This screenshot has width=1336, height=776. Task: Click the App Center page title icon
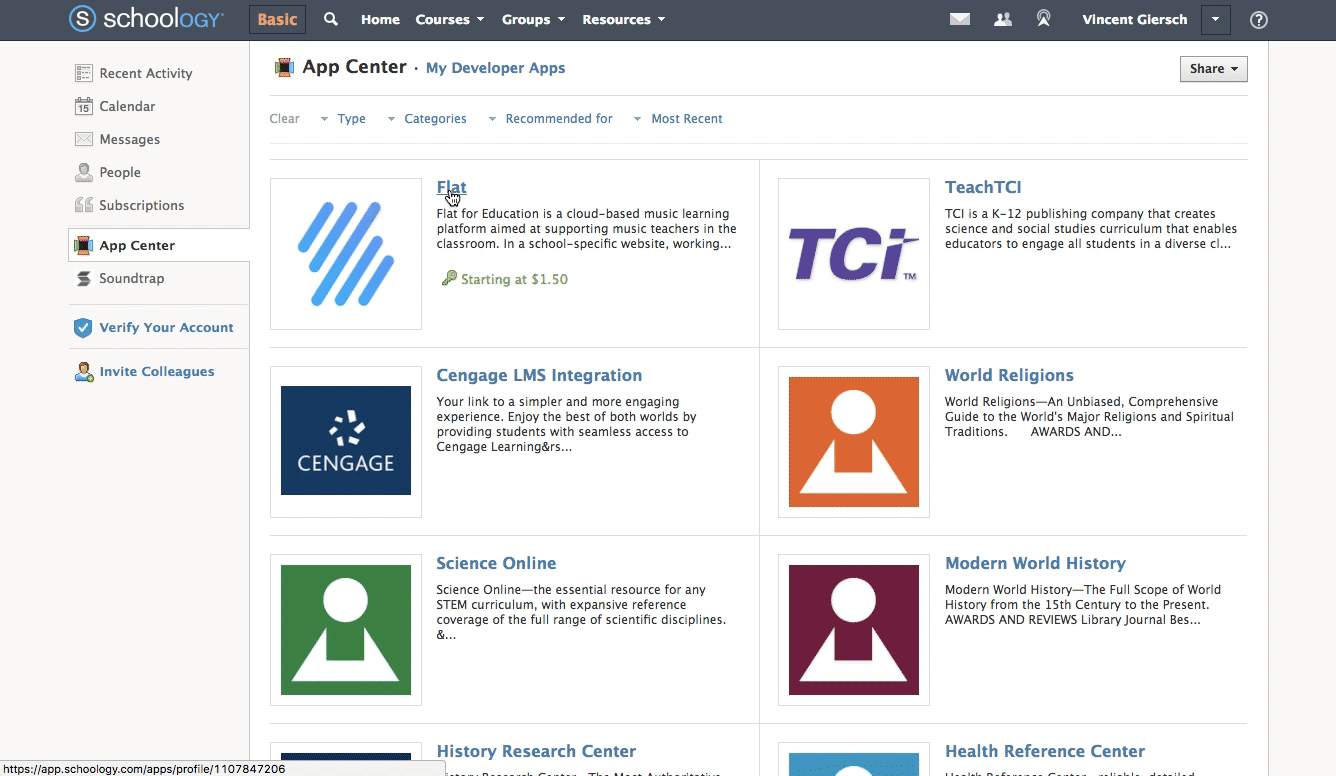pos(285,68)
